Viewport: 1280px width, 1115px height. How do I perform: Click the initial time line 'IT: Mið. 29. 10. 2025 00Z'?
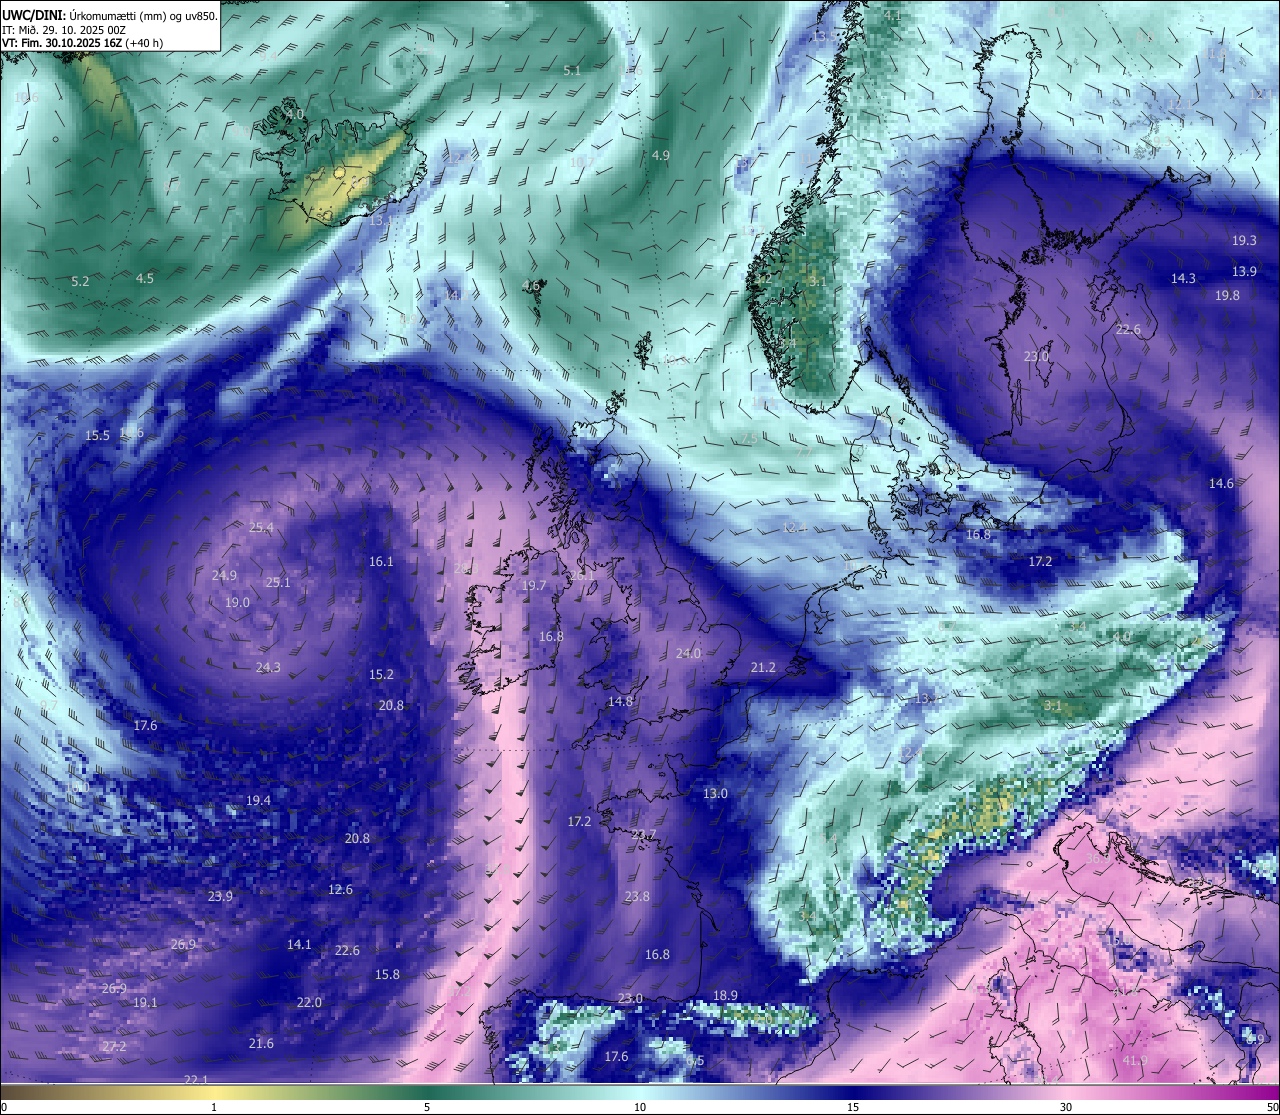click(64, 30)
